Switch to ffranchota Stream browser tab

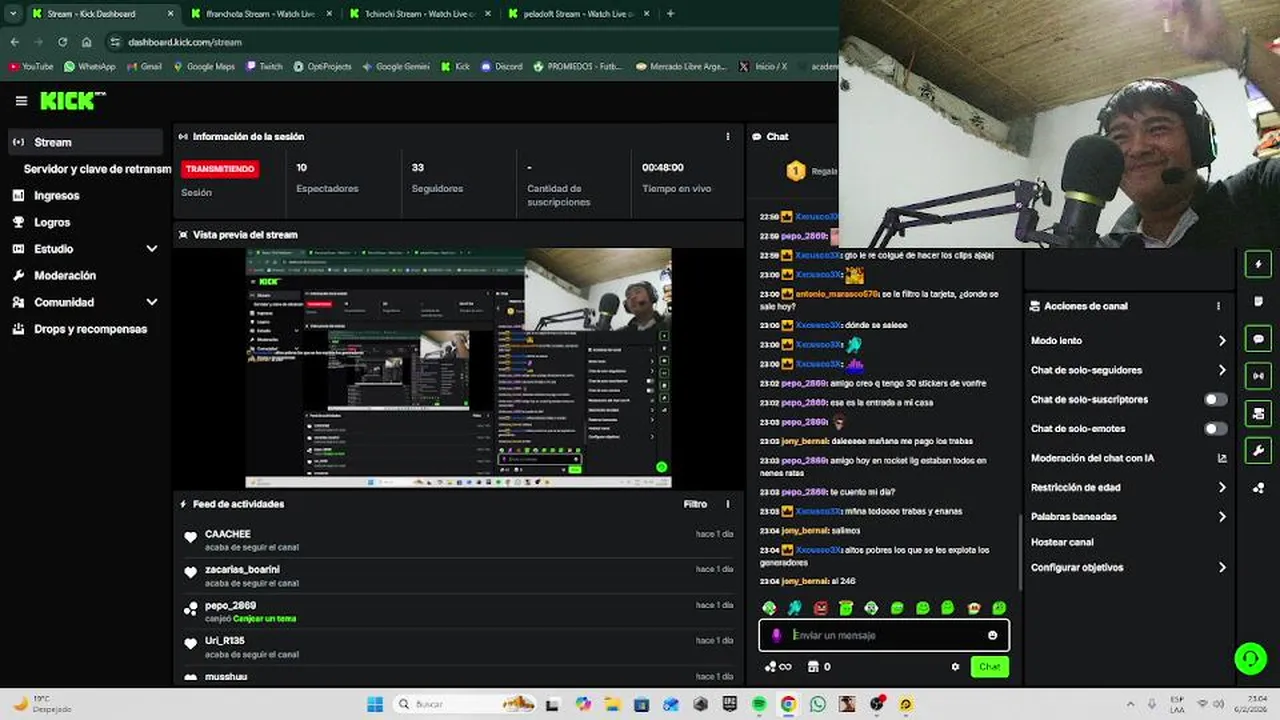262,14
